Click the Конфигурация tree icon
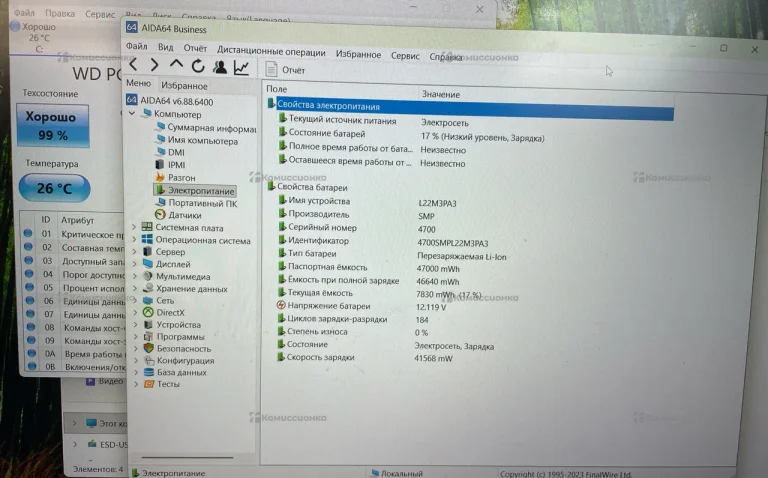This screenshot has height=478, width=768. pos(149,360)
